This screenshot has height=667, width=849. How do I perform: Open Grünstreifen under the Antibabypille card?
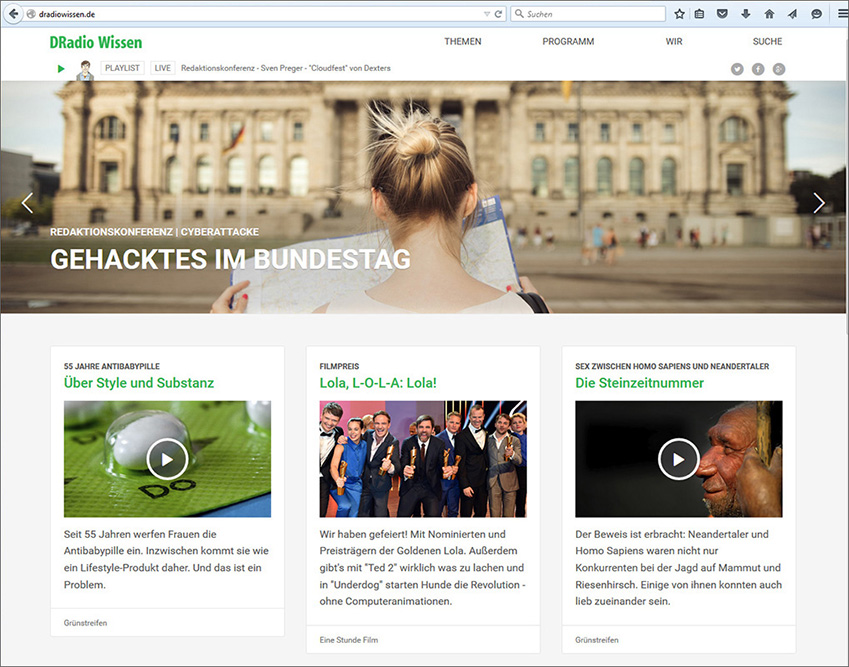coord(85,623)
